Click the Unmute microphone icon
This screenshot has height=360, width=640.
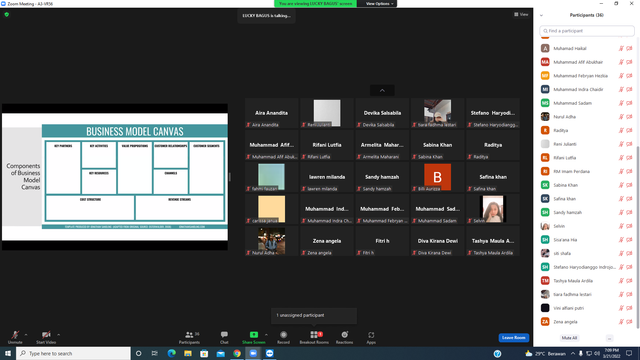15,335
